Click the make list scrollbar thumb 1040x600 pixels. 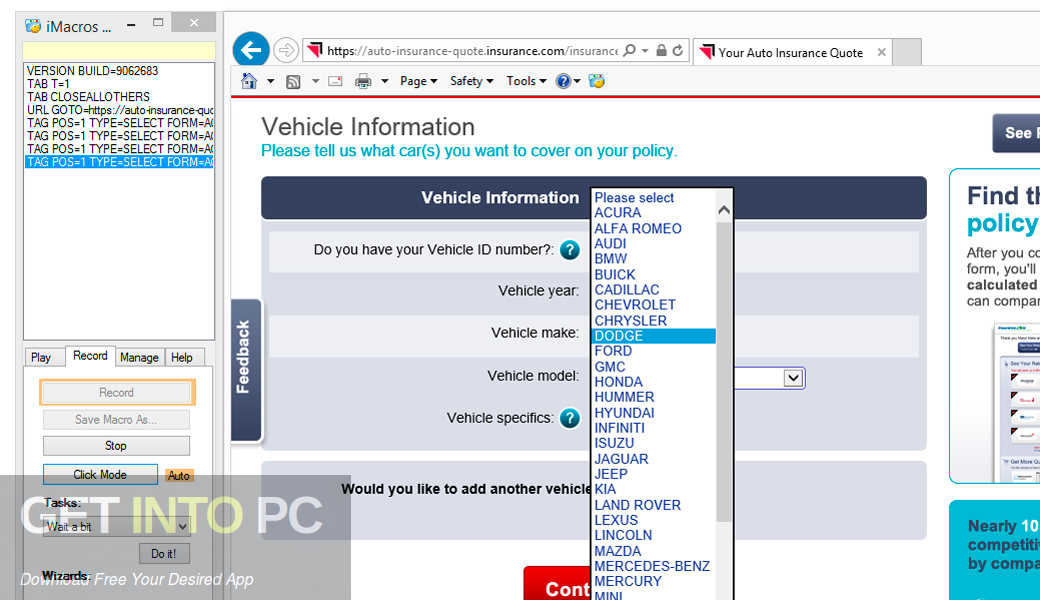(724, 371)
